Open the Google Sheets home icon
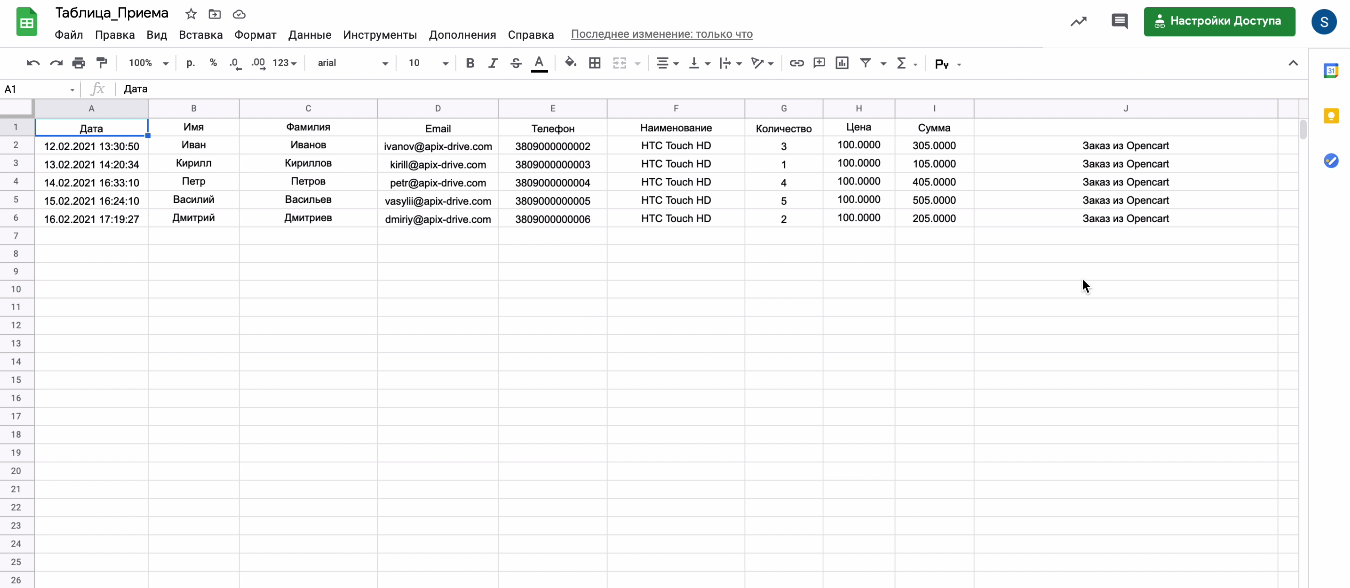The image size is (1350, 588). [x=27, y=22]
